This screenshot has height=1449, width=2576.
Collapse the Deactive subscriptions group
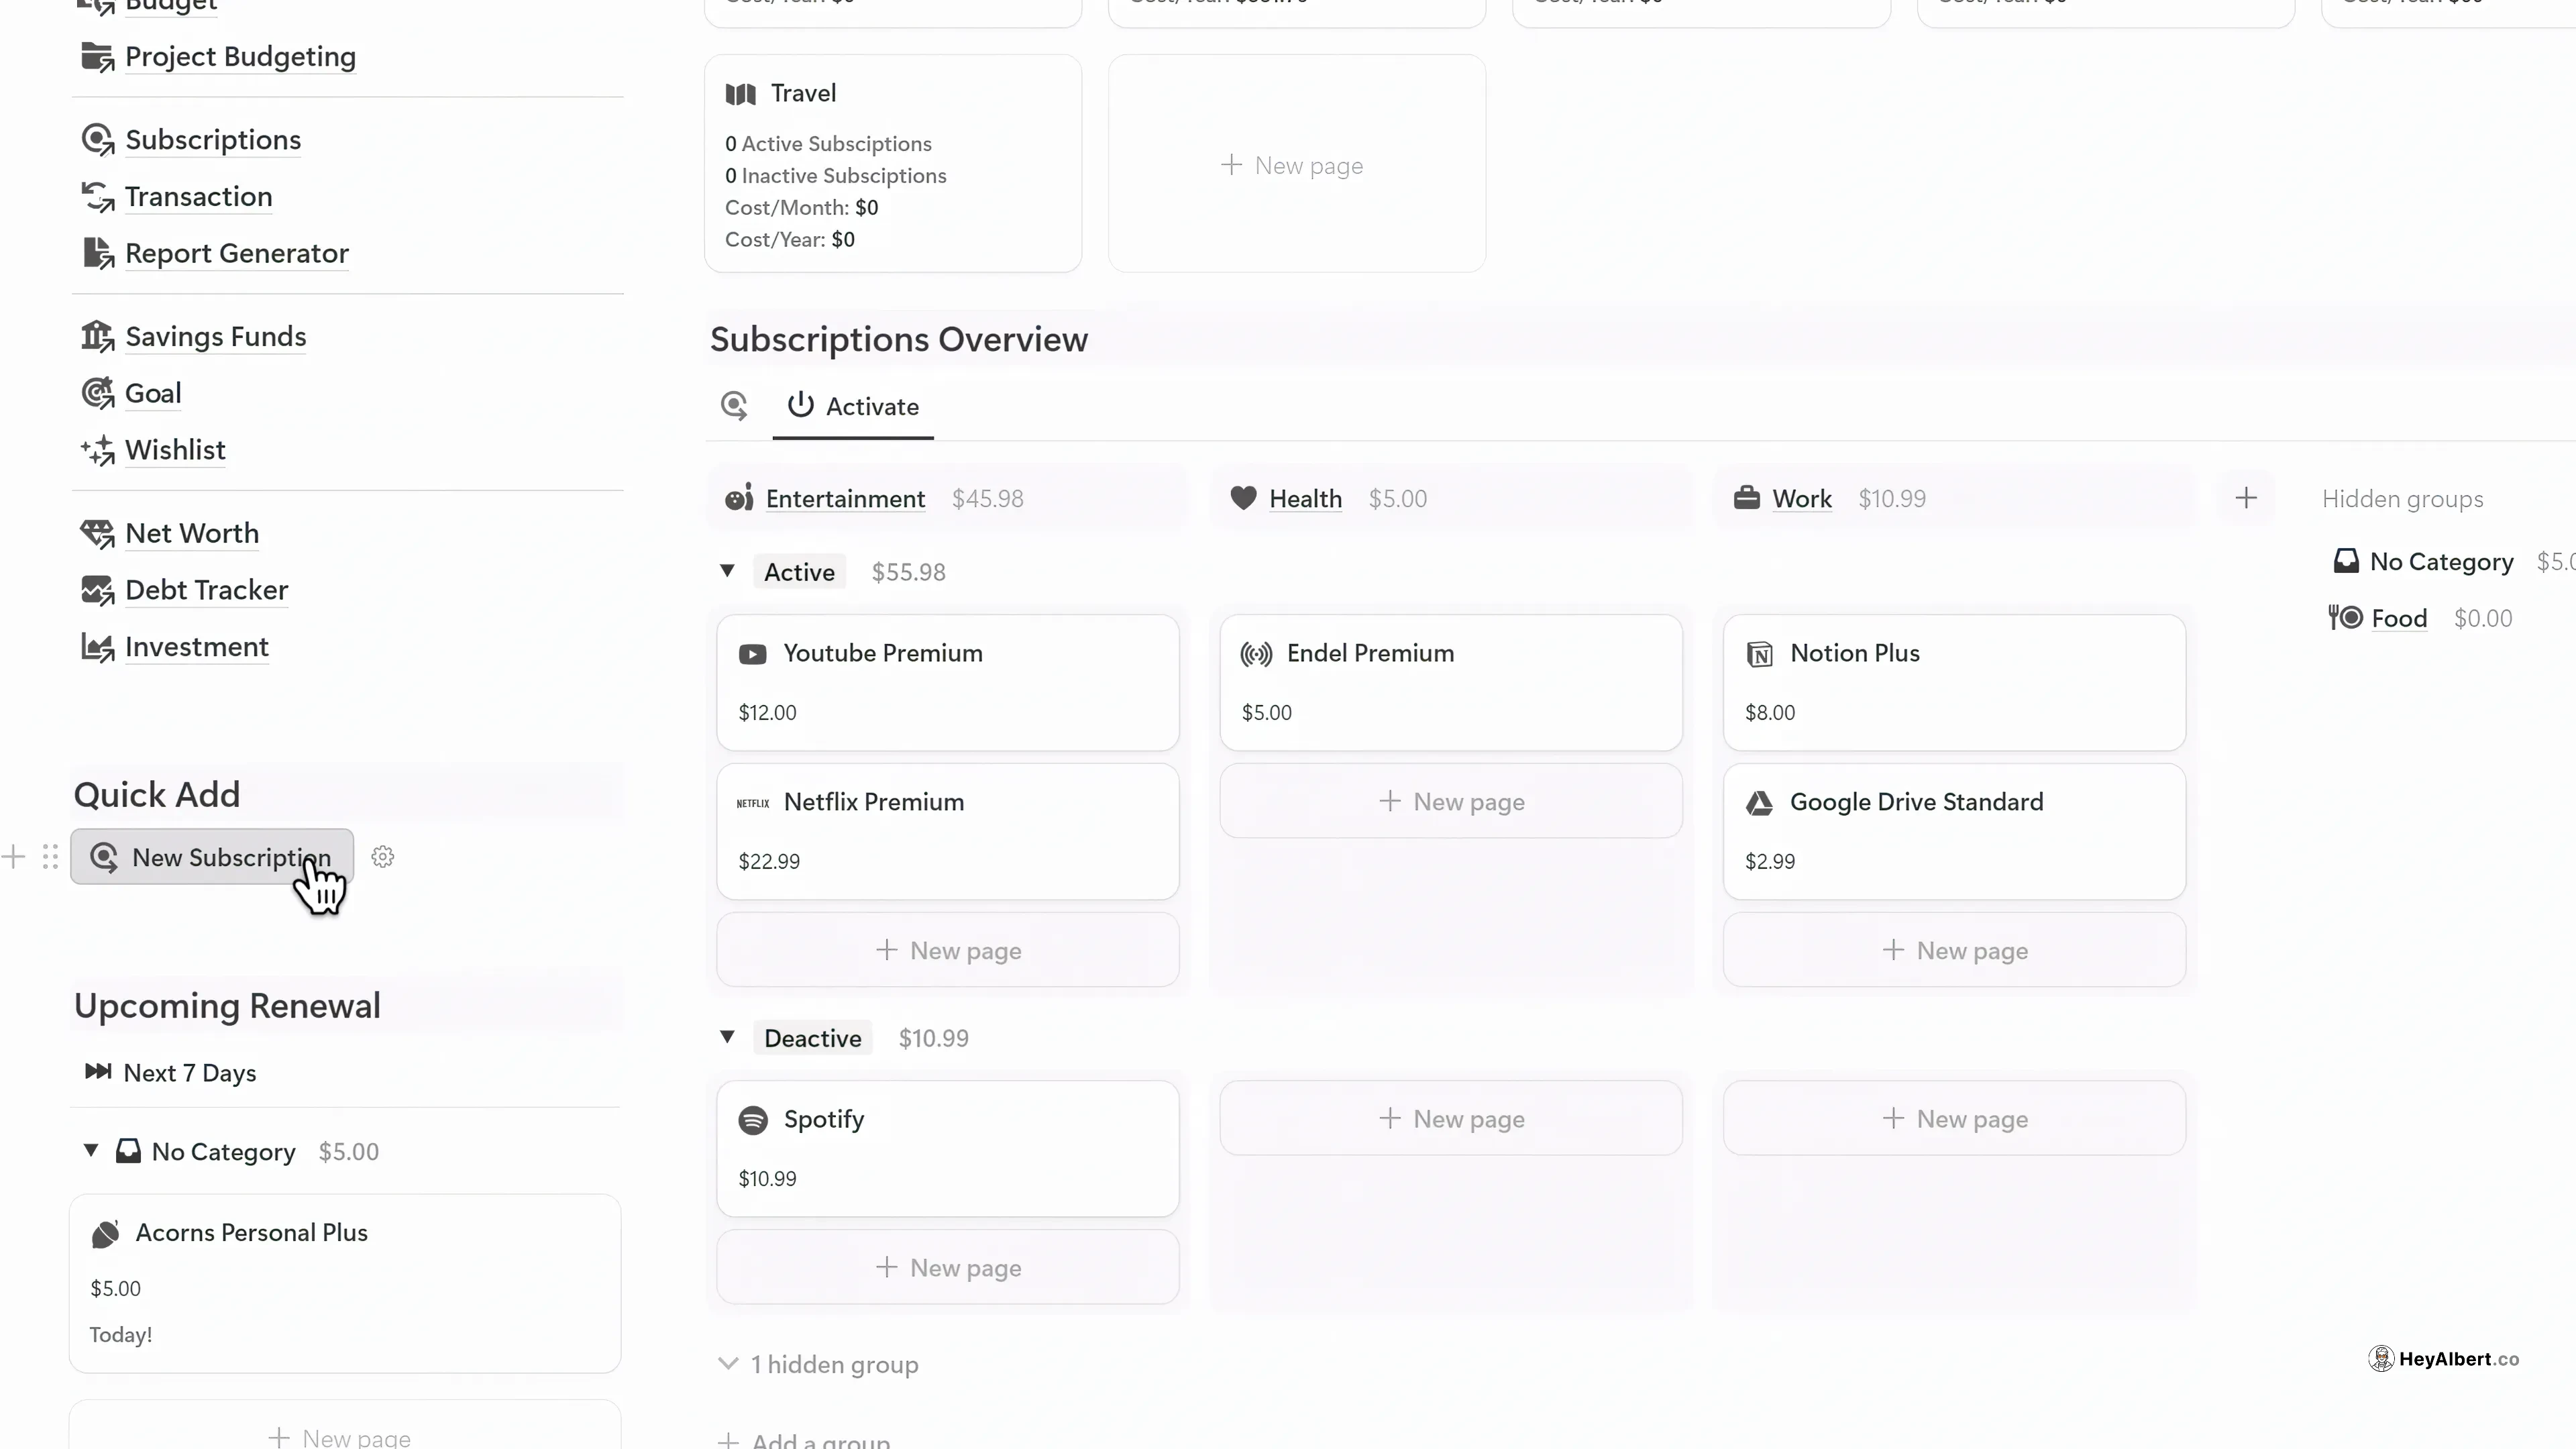(727, 1037)
